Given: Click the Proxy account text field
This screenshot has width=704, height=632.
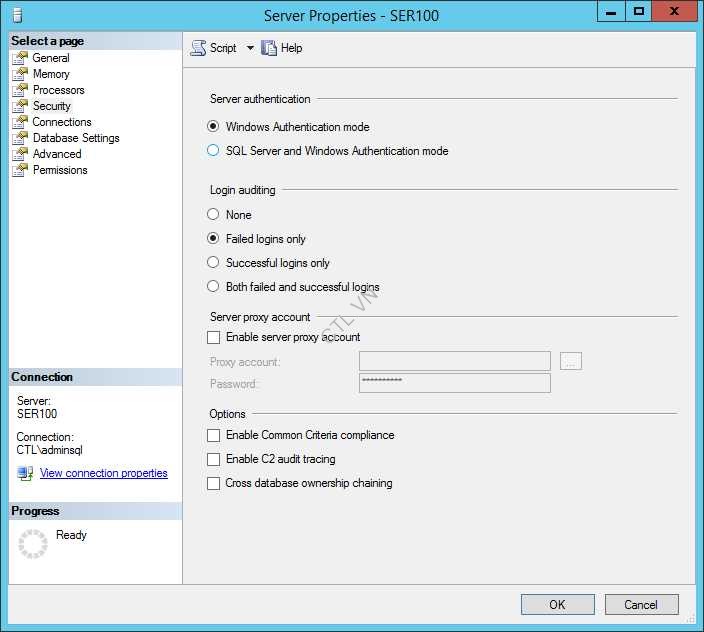Looking at the screenshot, I should click(455, 361).
